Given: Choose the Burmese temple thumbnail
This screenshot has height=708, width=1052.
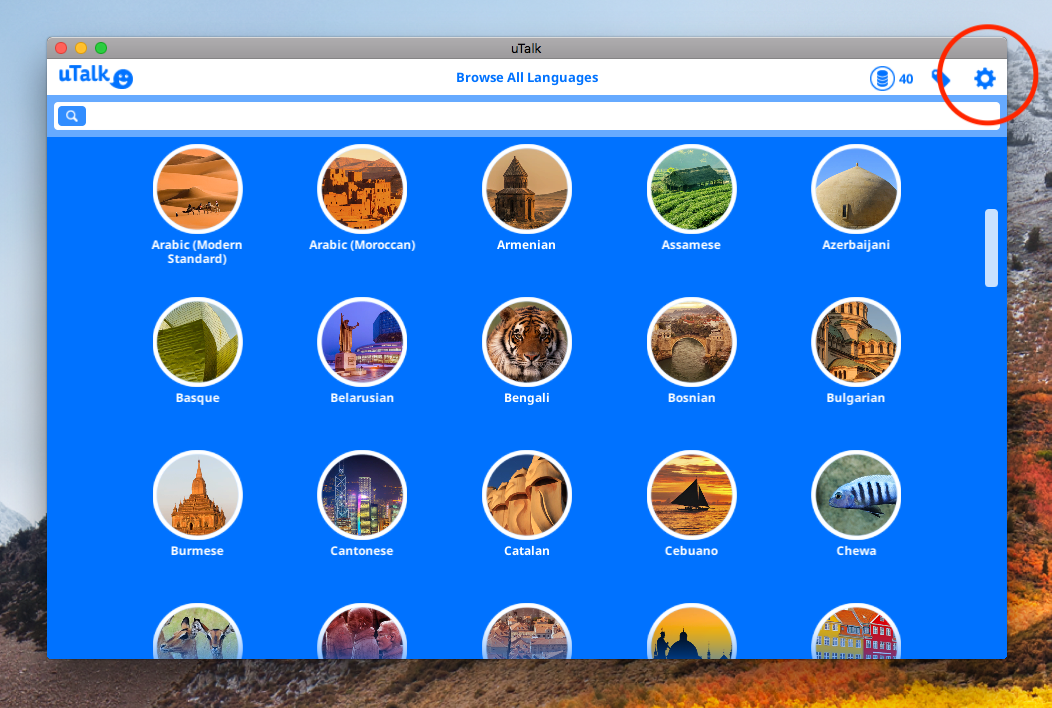Looking at the screenshot, I should [x=197, y=495].
